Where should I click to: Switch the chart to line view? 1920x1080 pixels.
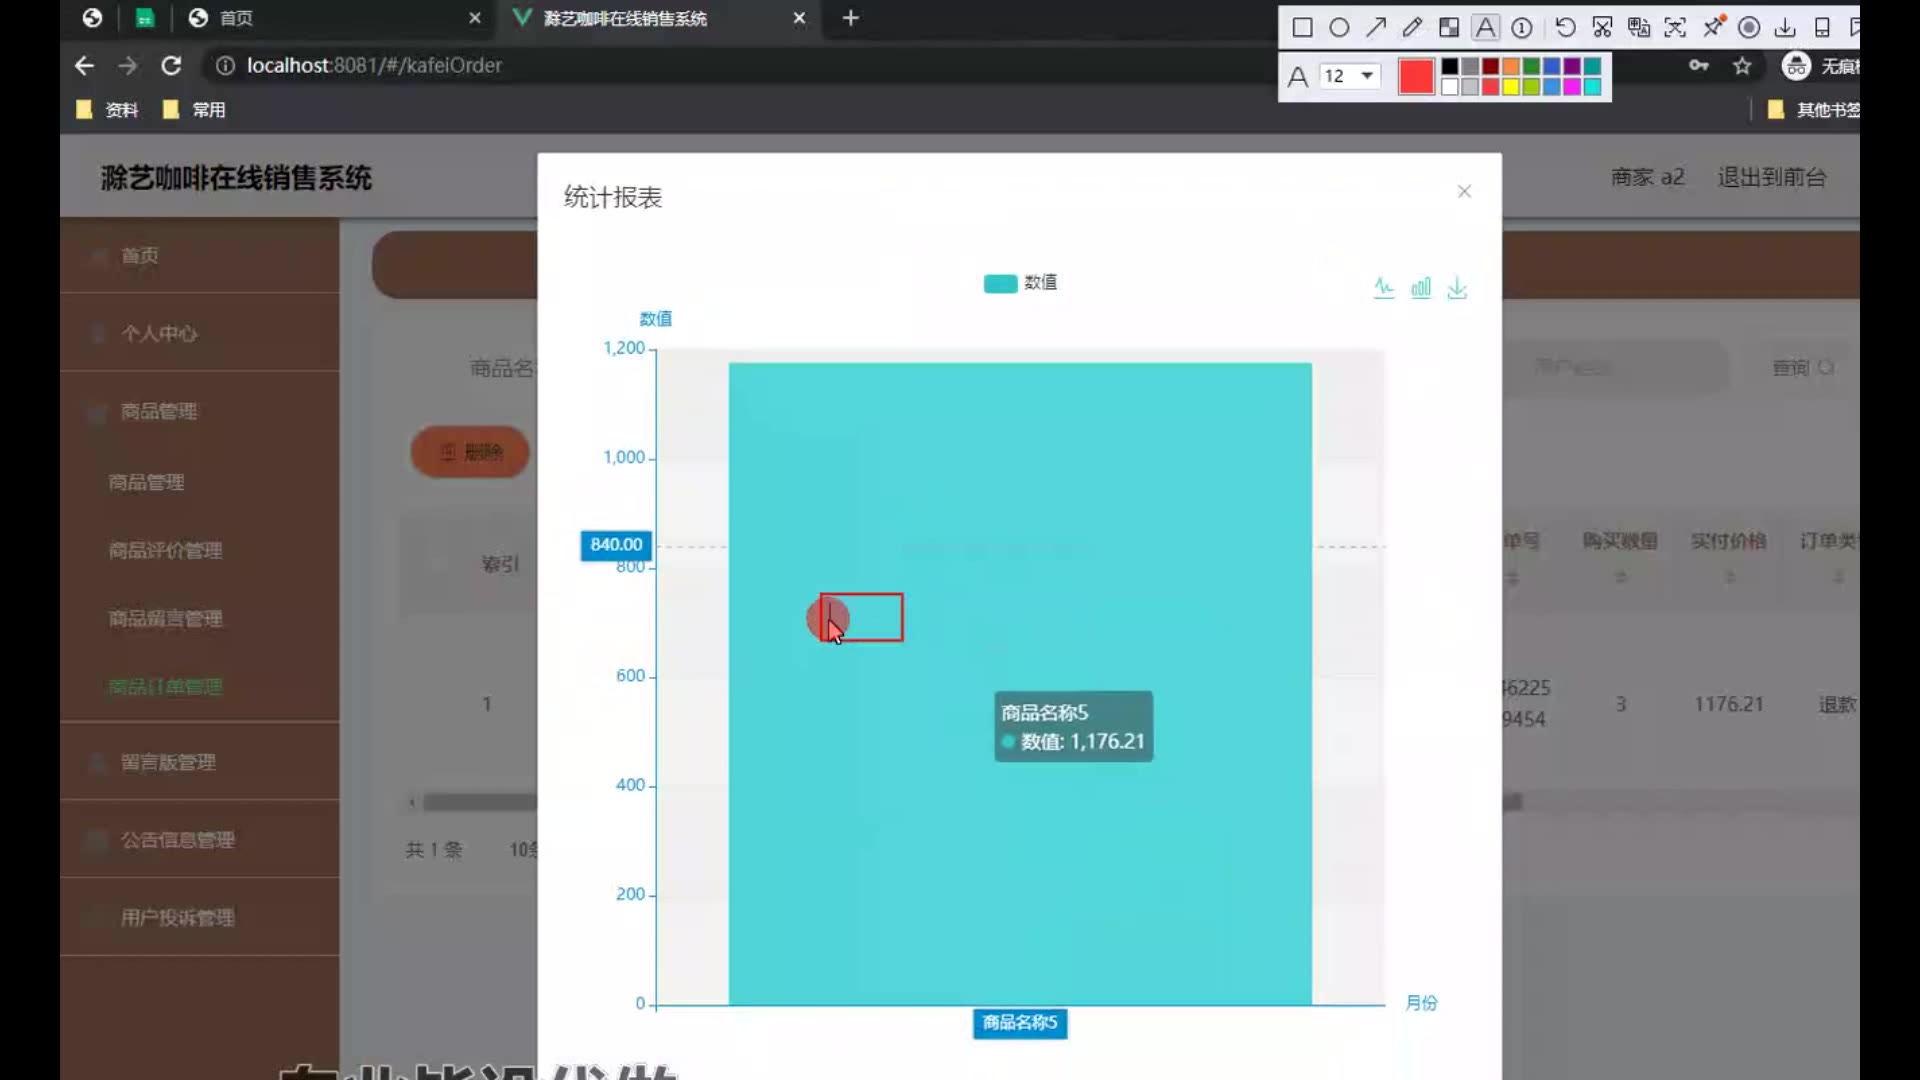click(x=1384, y=289)
